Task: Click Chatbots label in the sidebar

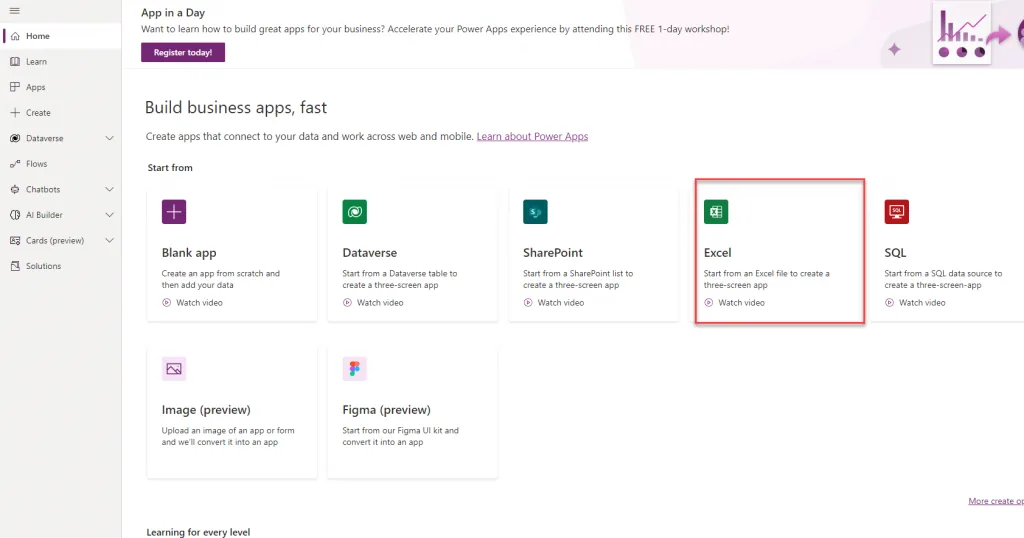Action: (43, 189)
